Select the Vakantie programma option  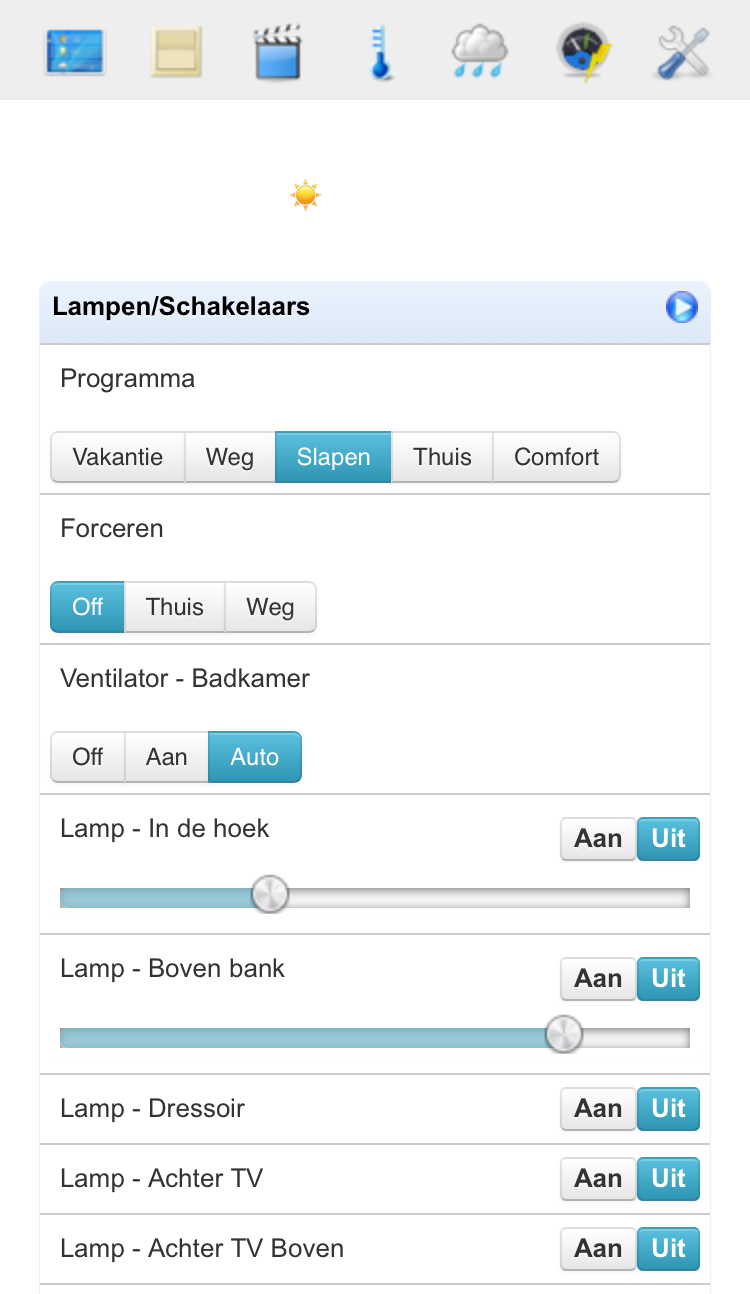point(118,457)
